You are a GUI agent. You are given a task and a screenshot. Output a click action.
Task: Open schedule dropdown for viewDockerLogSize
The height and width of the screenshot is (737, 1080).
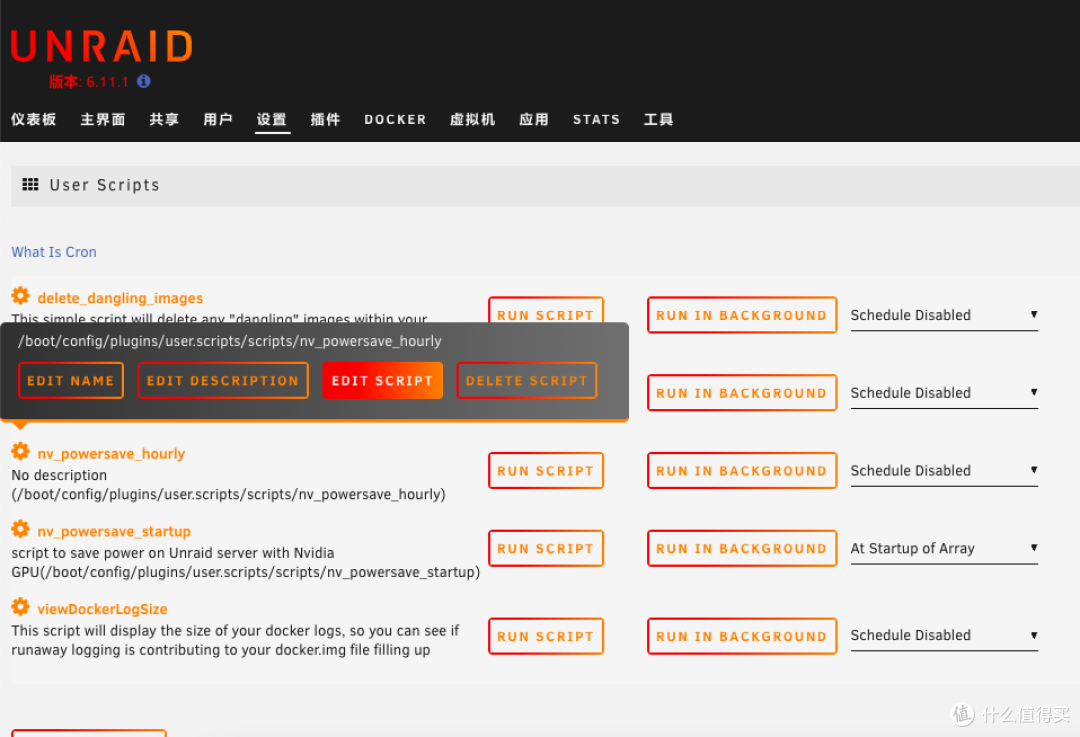tap(943, 635)
